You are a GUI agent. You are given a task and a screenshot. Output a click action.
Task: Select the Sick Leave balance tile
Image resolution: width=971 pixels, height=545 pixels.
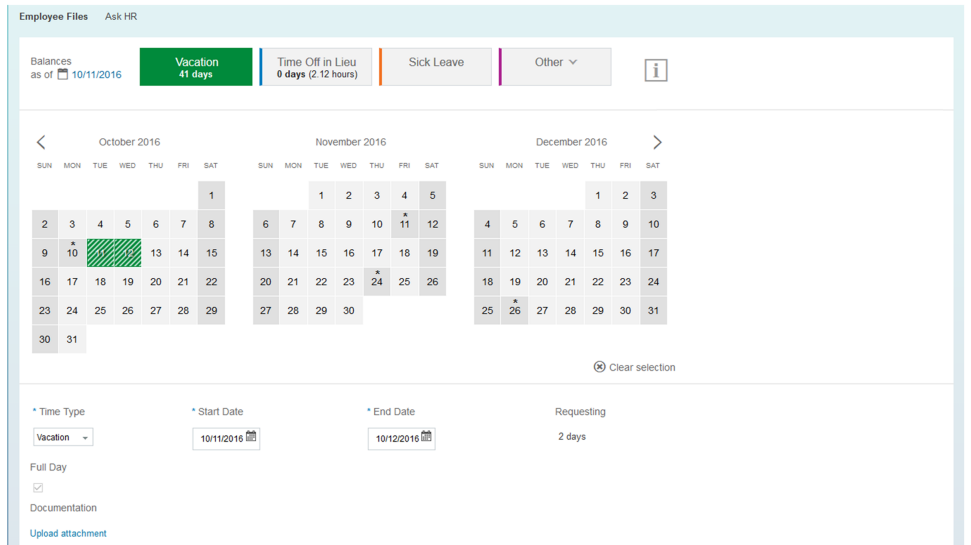tap(436, 67)
